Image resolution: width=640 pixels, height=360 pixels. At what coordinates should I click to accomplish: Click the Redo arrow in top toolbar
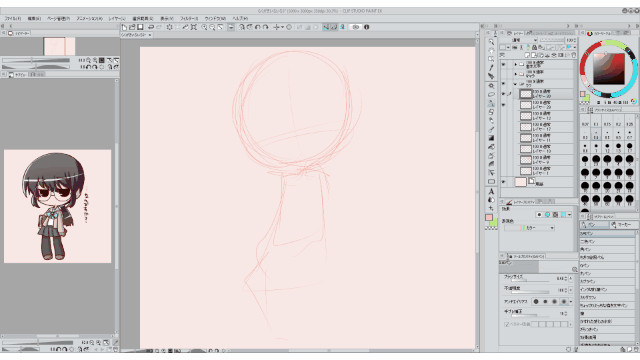159,27
